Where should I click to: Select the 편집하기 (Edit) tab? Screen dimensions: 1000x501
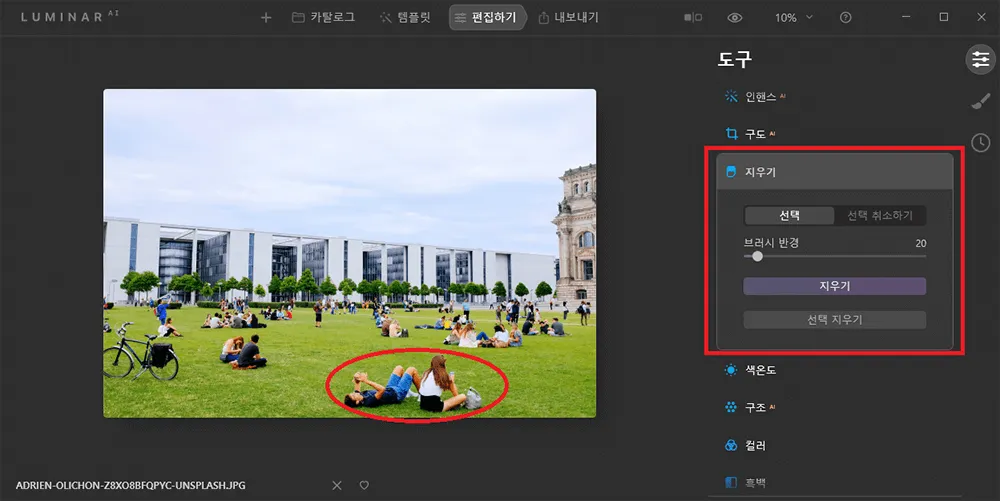coord(486,18)
